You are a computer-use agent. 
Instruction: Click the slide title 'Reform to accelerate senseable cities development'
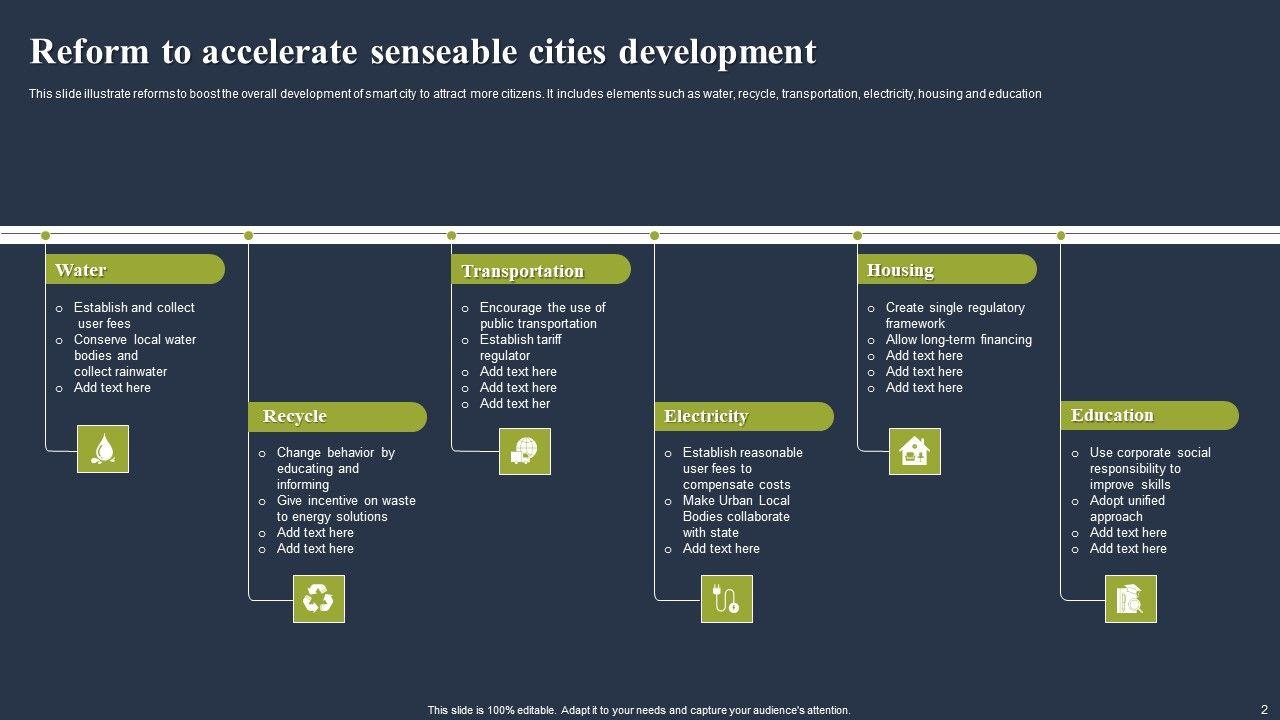(423, 52)
